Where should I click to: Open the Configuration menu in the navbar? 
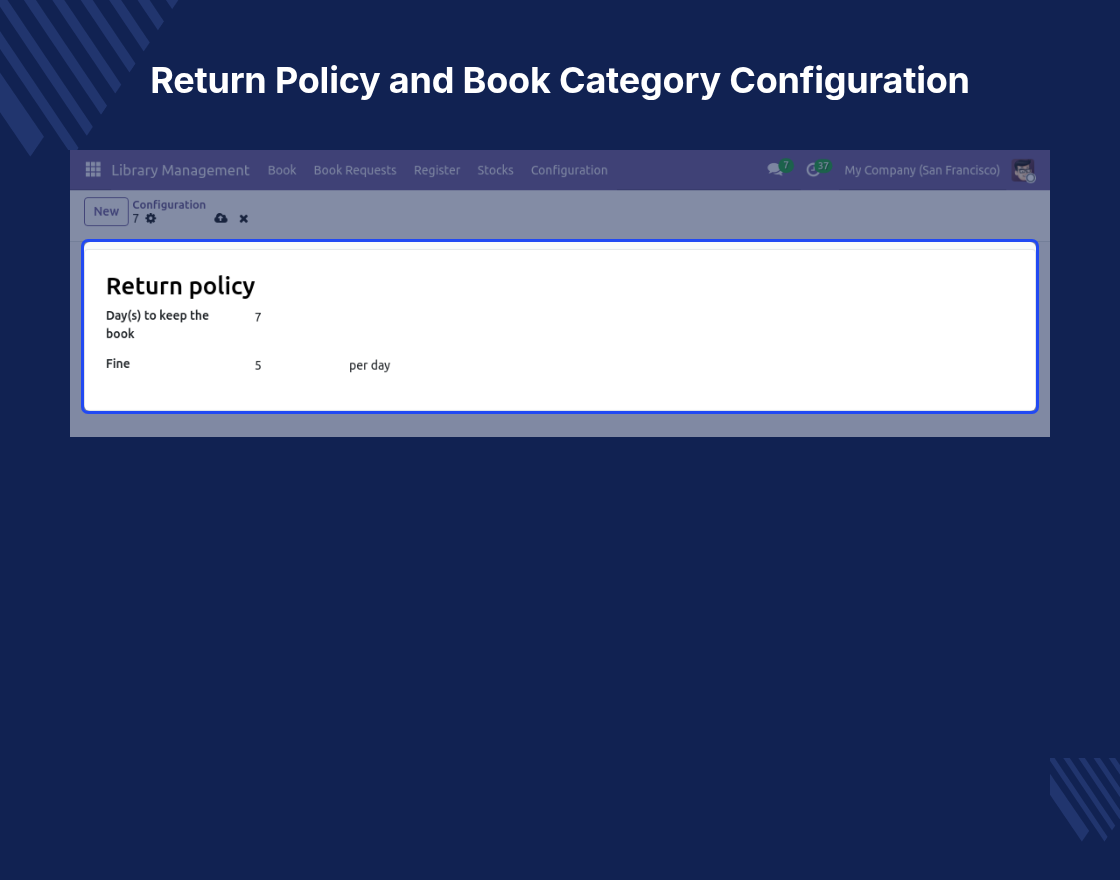tap(569, 170)
